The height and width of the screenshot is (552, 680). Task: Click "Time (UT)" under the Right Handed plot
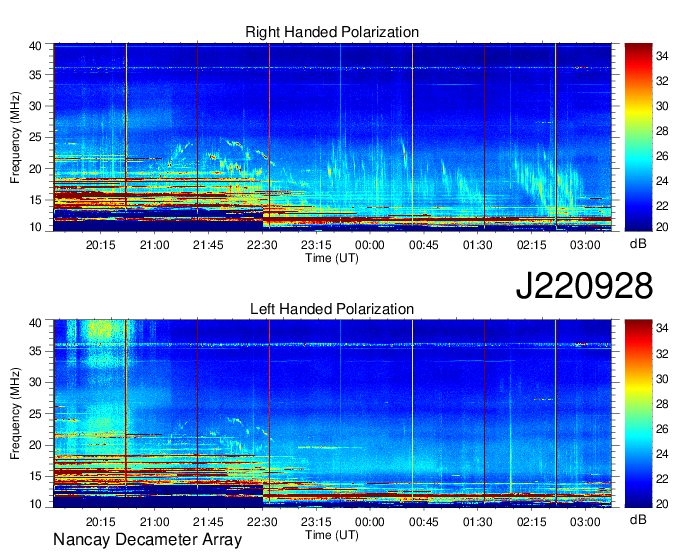click(x=332, y=258)
